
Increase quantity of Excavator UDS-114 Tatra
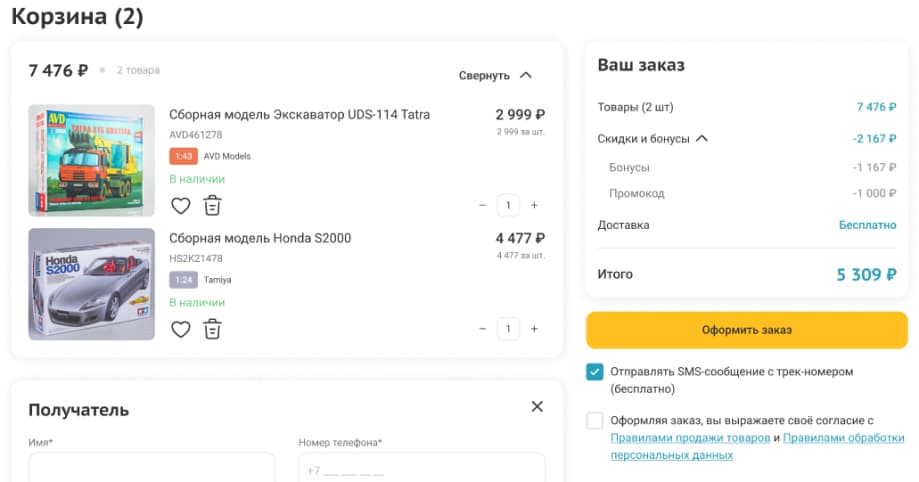534,206
